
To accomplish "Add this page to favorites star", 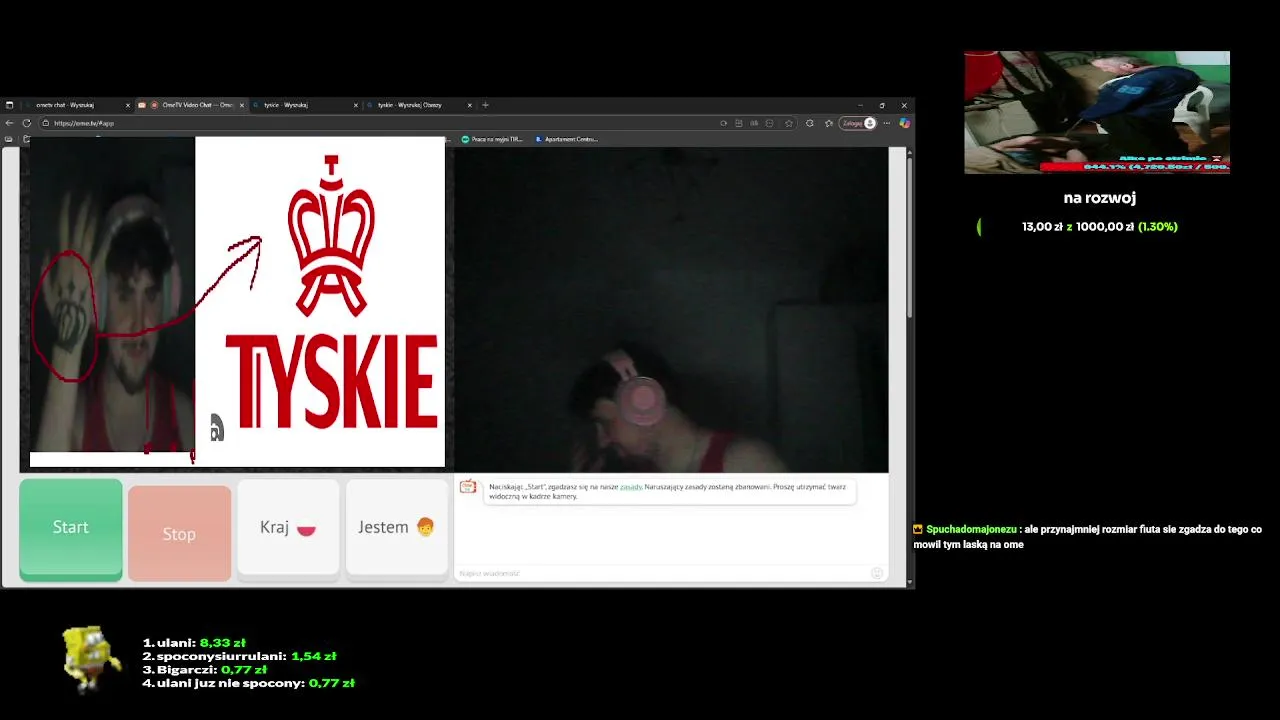I will (789, 123).
